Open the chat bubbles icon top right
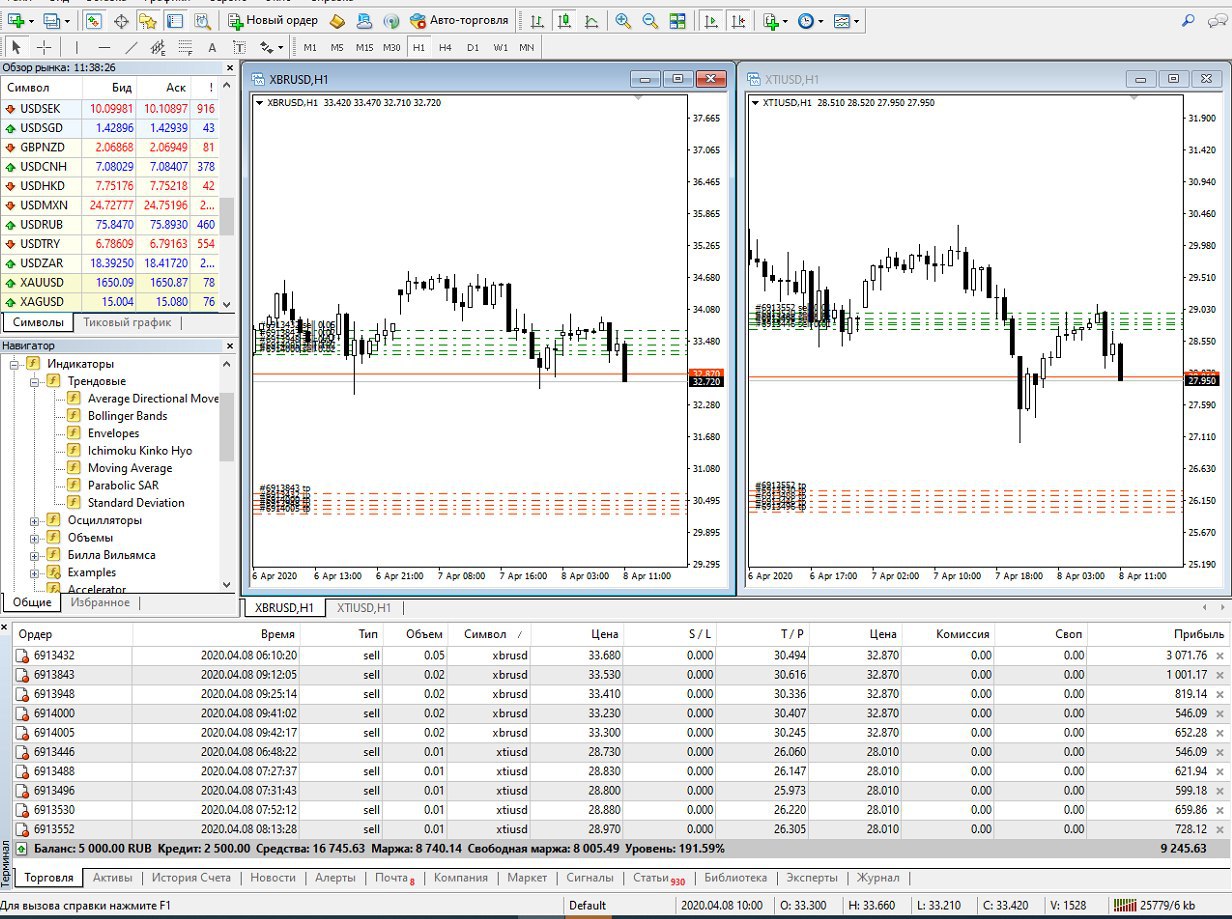The height and width of the screenshot is (919, 1232). tap(1217, 20)
